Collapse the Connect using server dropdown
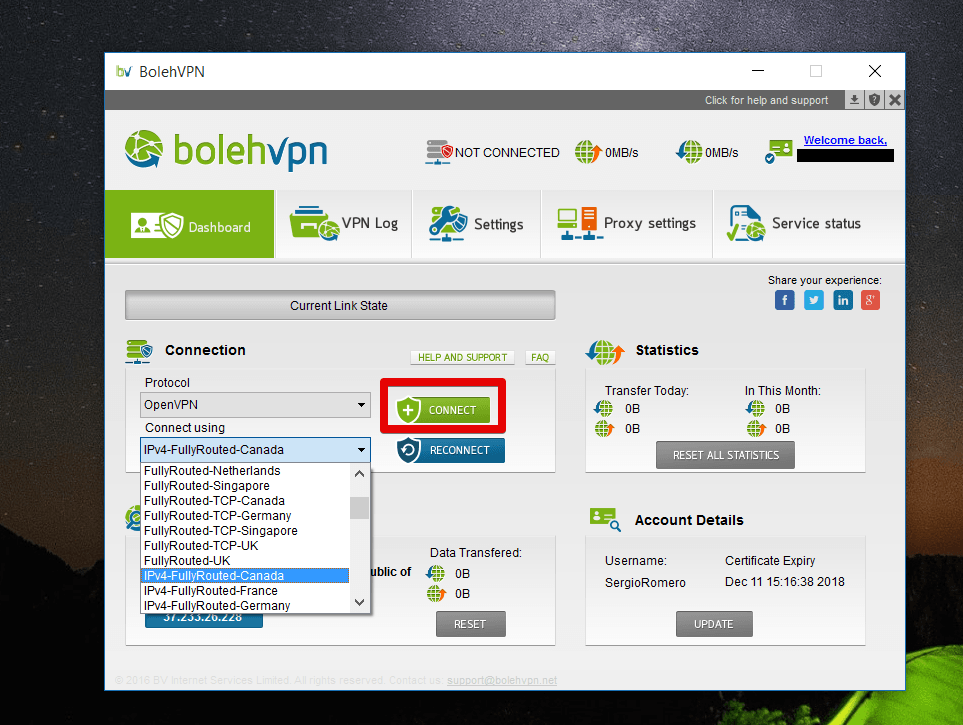This screenshot has width=963, height=725. click(255, 450)
